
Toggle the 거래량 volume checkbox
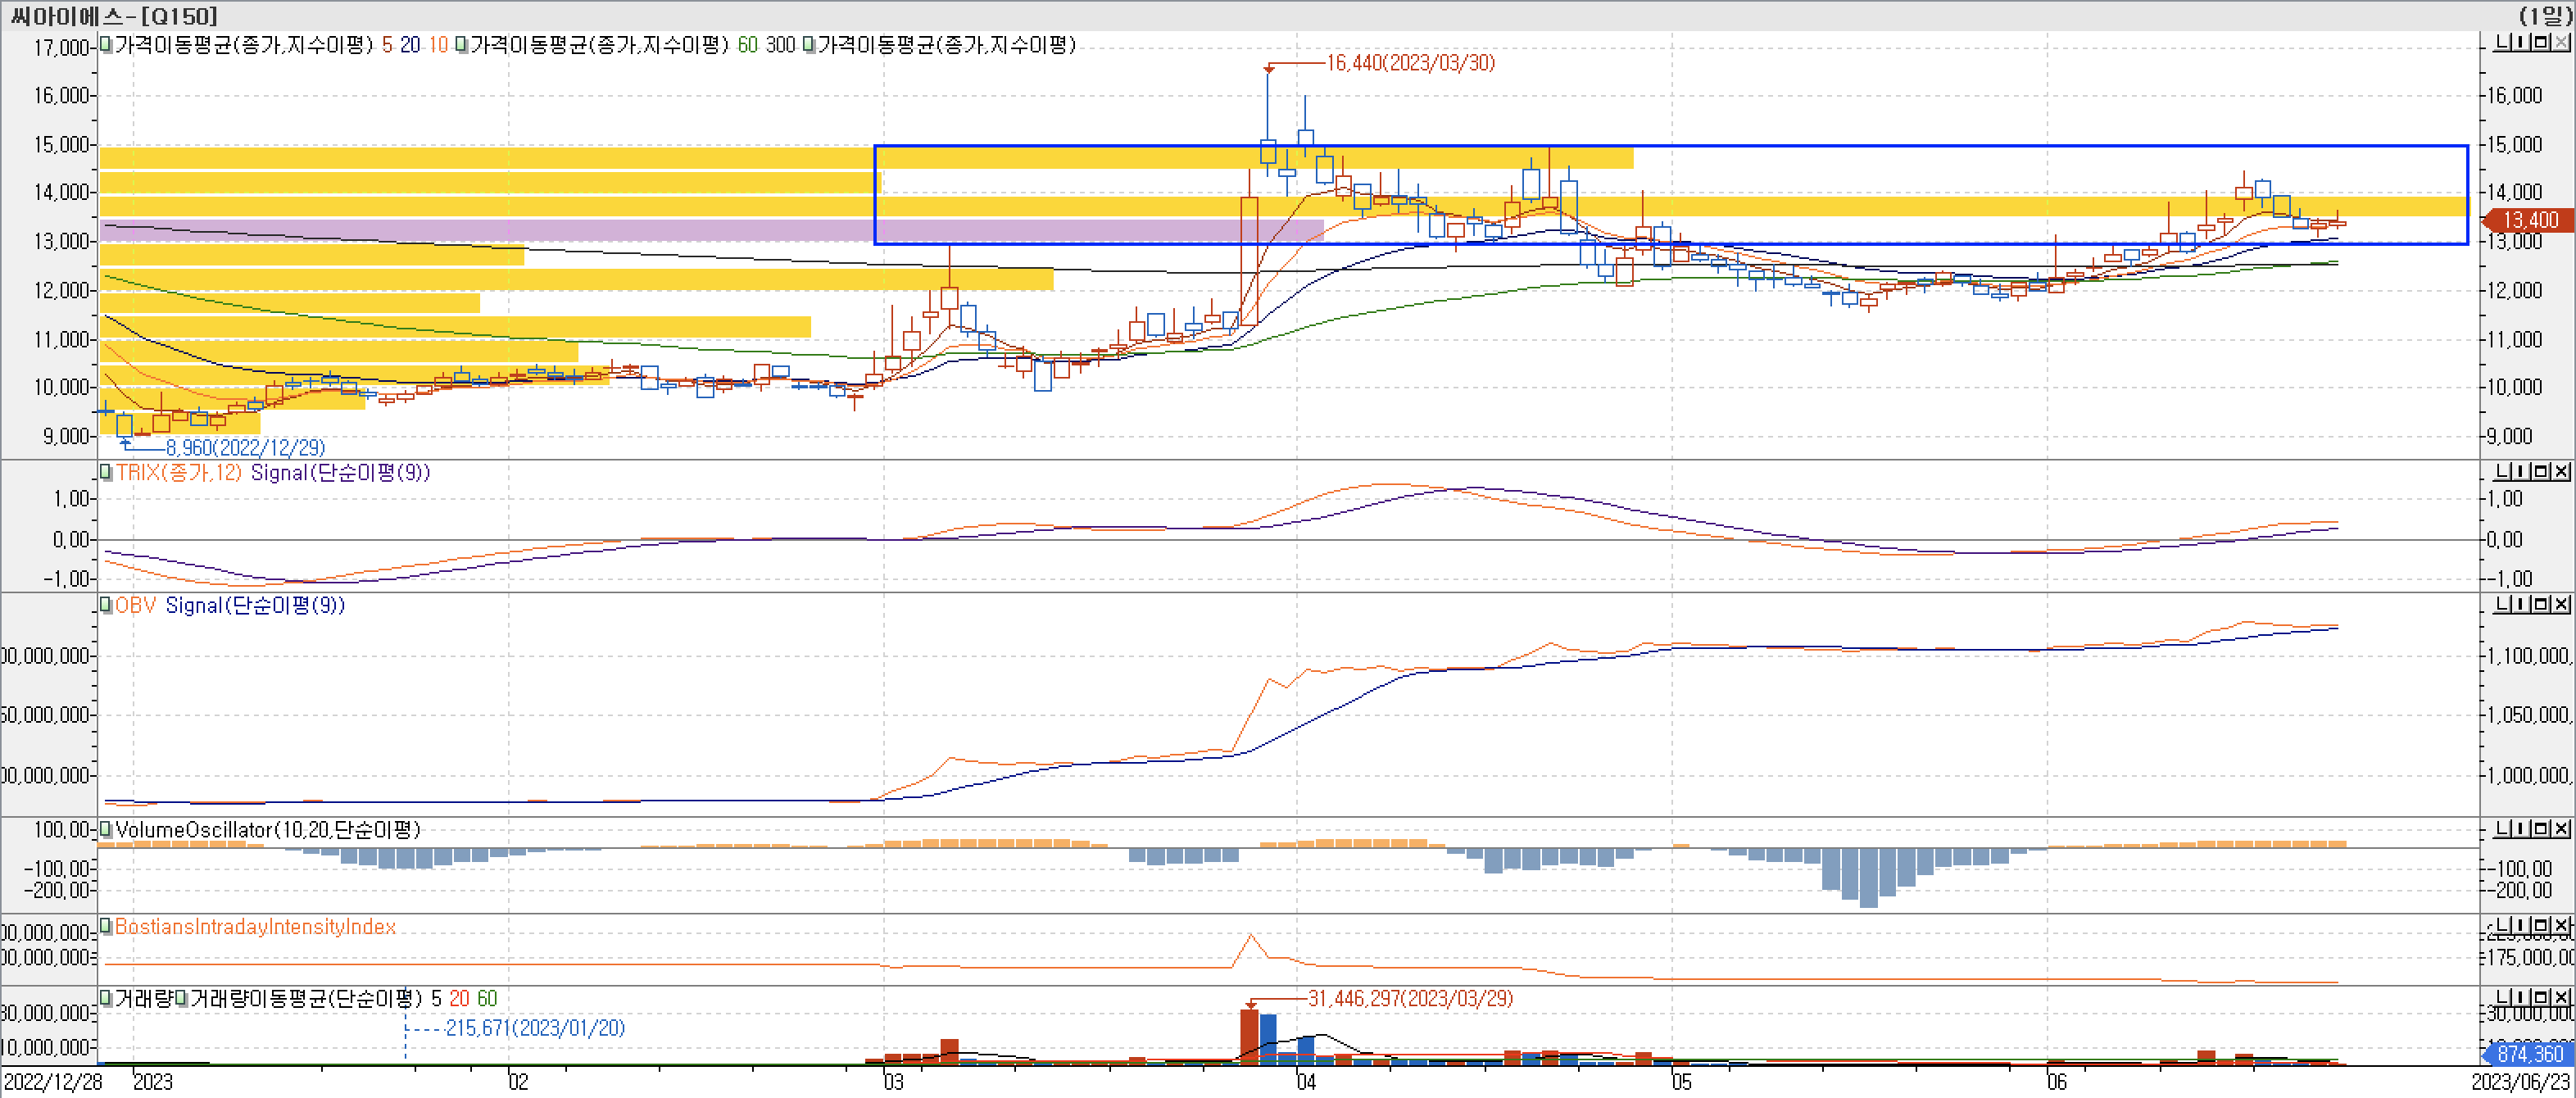click(x=106, y=998)
